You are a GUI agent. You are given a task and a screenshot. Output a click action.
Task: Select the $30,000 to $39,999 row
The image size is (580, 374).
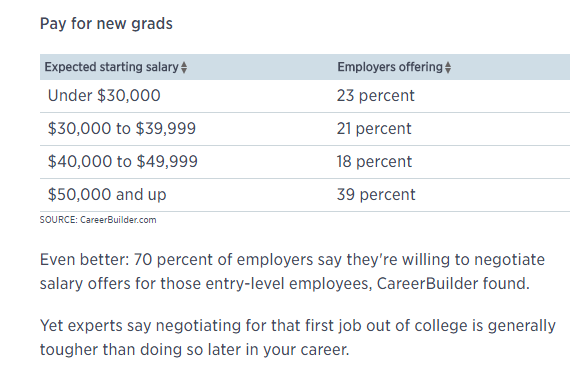pyautogui.click(x=305, y=129)
